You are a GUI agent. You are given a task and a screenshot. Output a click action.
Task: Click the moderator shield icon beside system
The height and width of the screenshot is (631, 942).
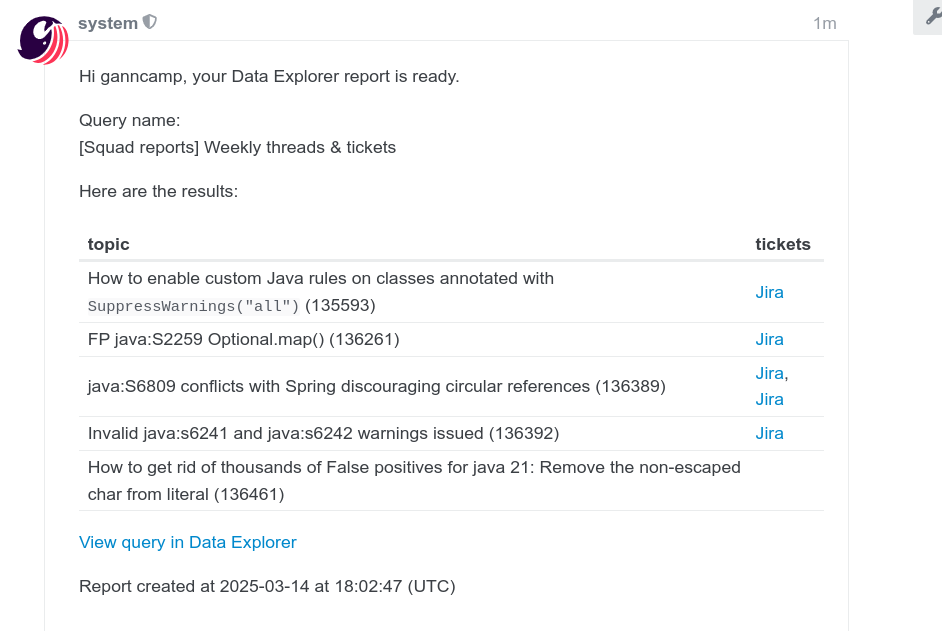pyautogui.click(x=150, y=22)
